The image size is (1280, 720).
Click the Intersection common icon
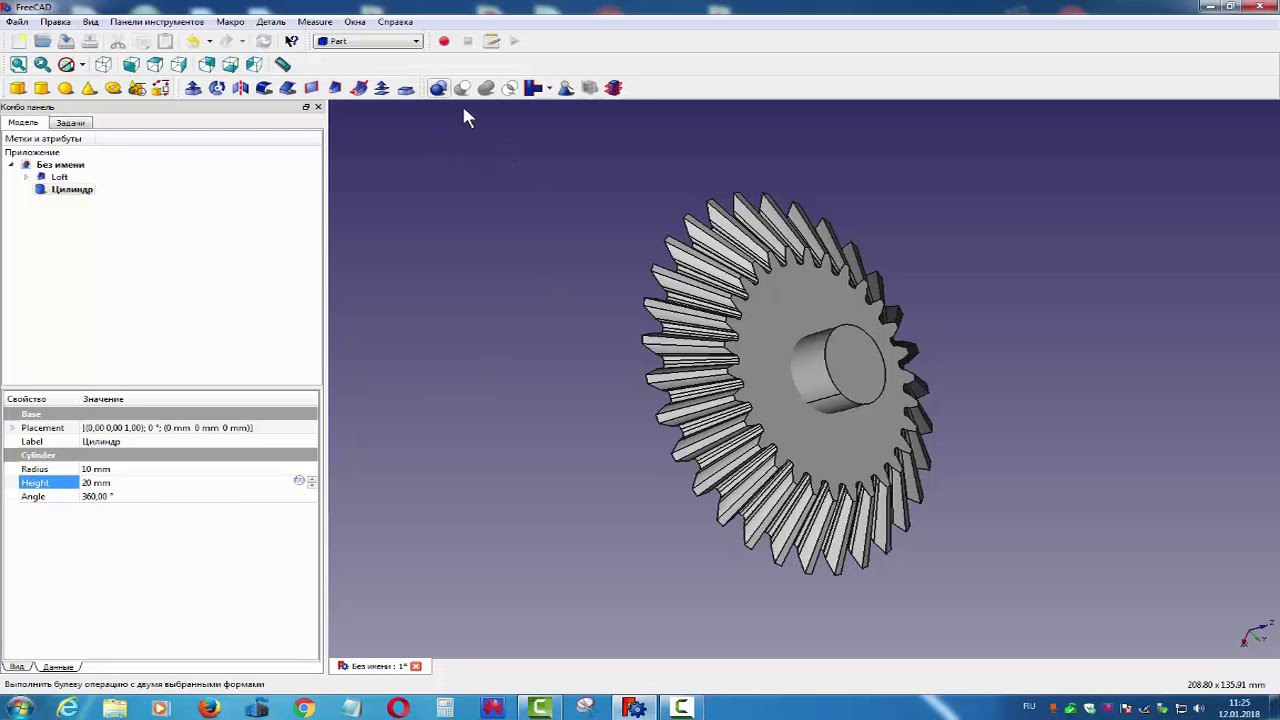click(x=510, y=88)
